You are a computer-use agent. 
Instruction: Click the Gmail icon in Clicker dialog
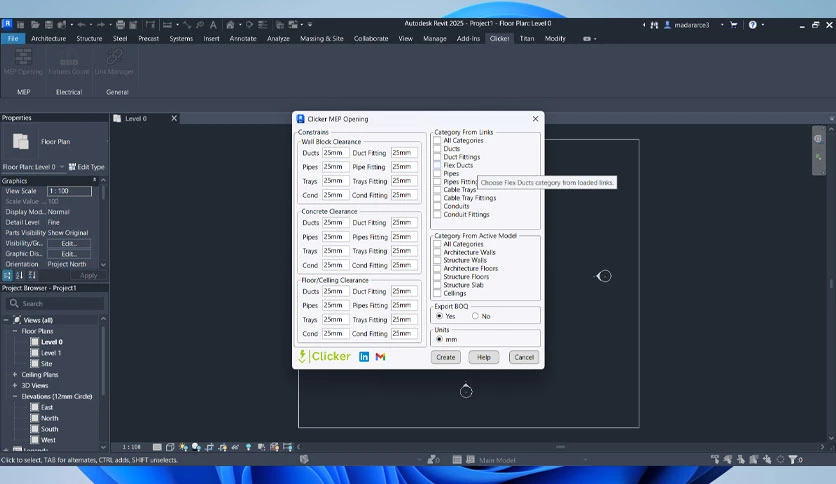pos(380,357)
